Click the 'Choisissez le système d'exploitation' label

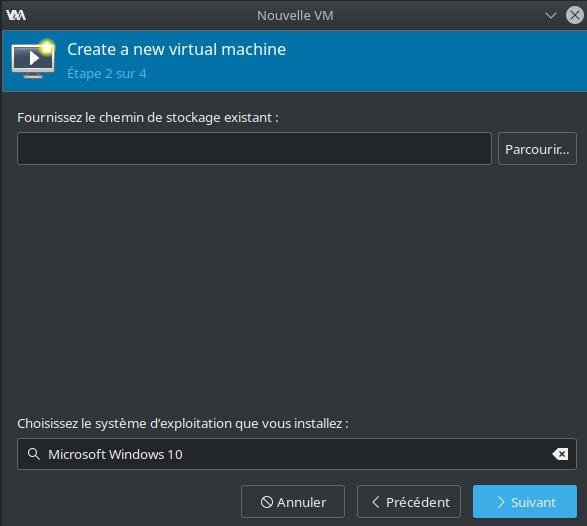[x=183, y=424]
